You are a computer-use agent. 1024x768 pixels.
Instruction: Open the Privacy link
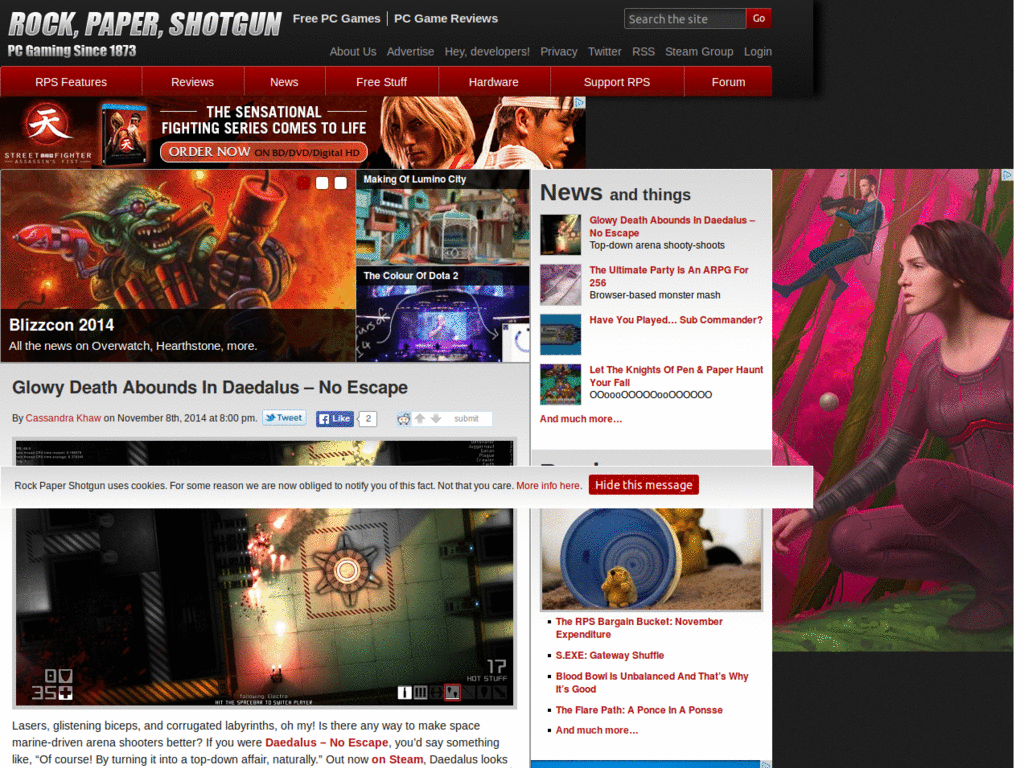(x=559, y=52)
